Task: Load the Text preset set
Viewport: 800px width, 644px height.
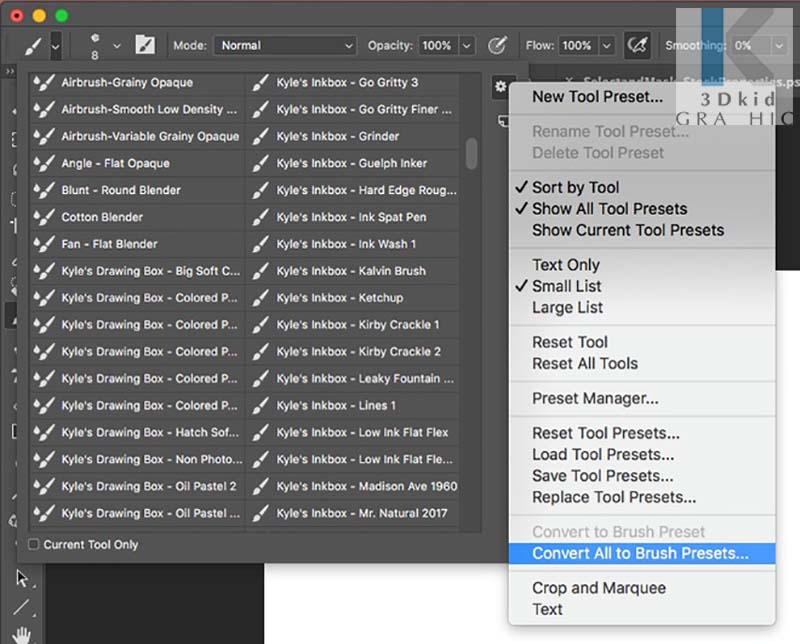Action: coord(642,609)
